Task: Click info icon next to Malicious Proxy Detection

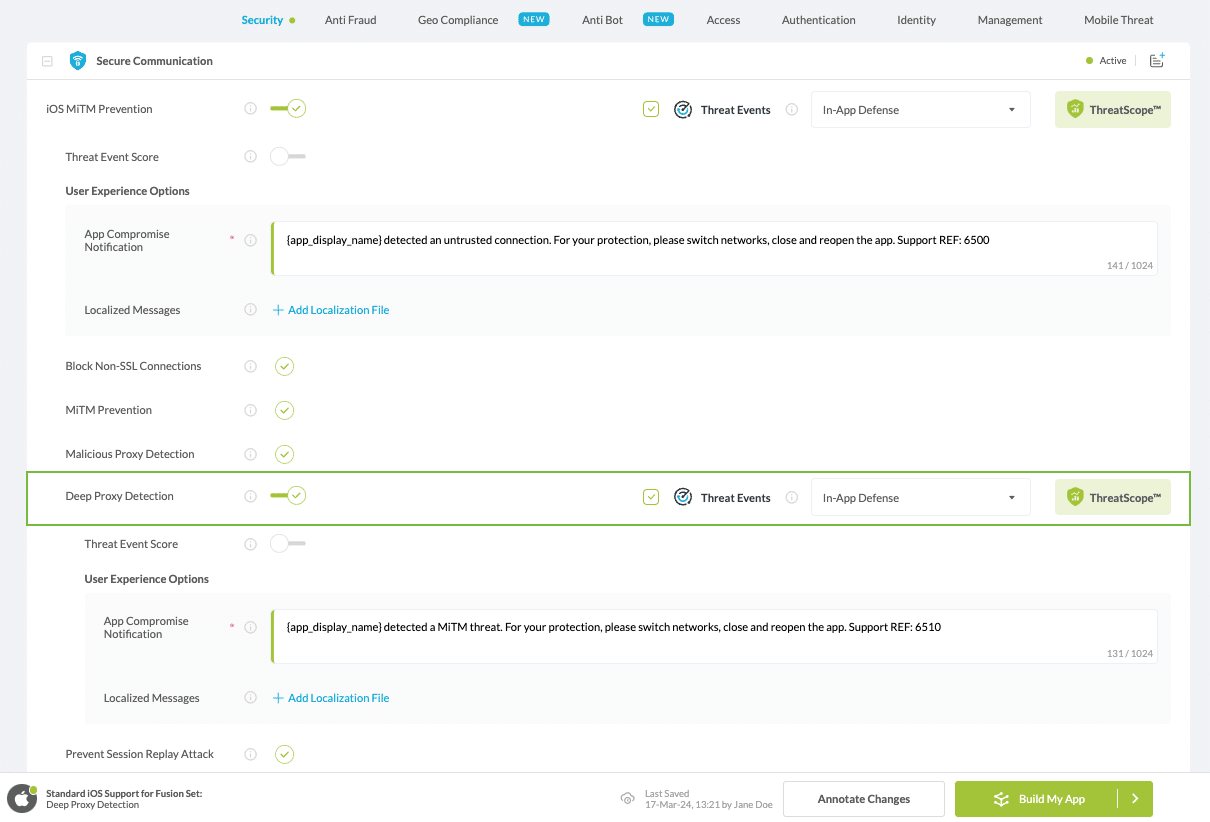Action: [x=251, y=454]
